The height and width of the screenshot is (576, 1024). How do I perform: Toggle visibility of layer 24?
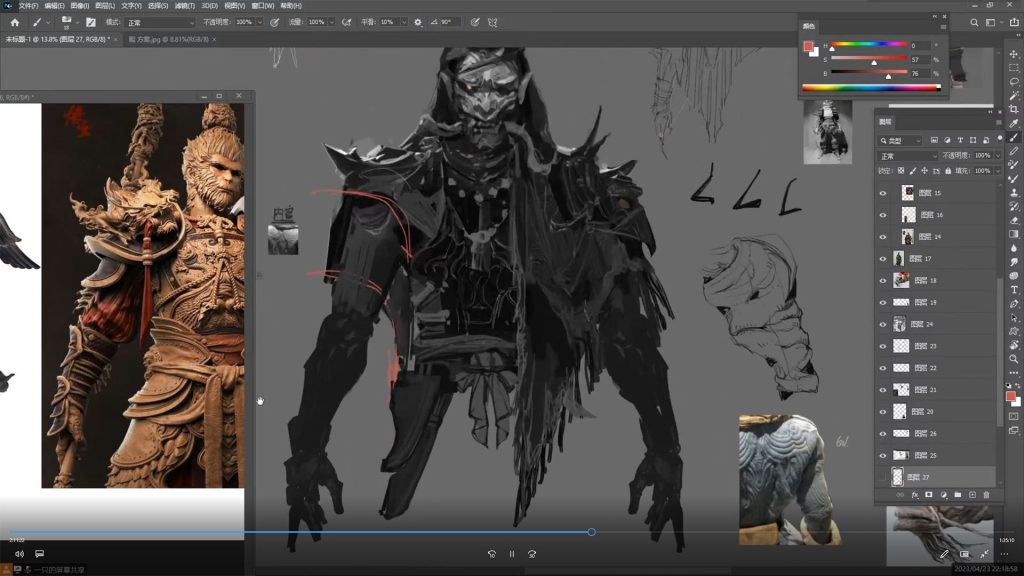tap(883, 325)
